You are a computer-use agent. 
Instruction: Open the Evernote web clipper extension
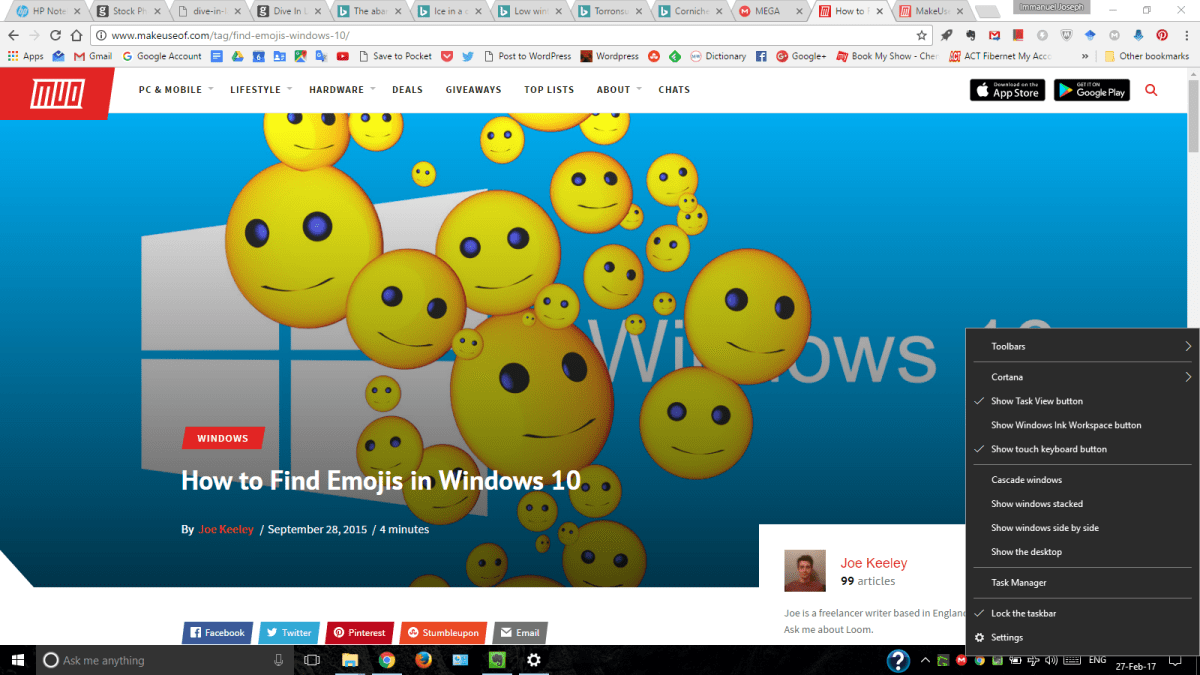(x=972, y=33)
